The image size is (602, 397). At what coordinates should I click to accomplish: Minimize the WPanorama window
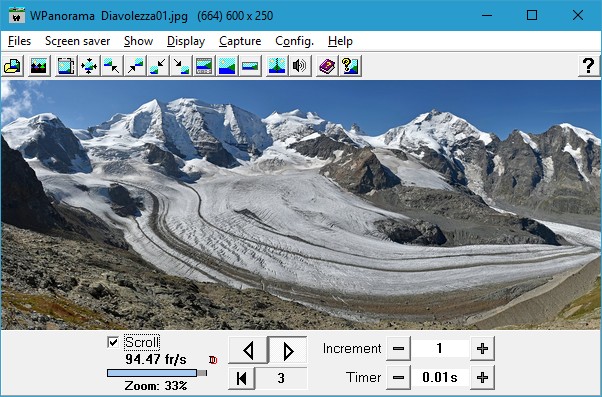pos(487,15)
